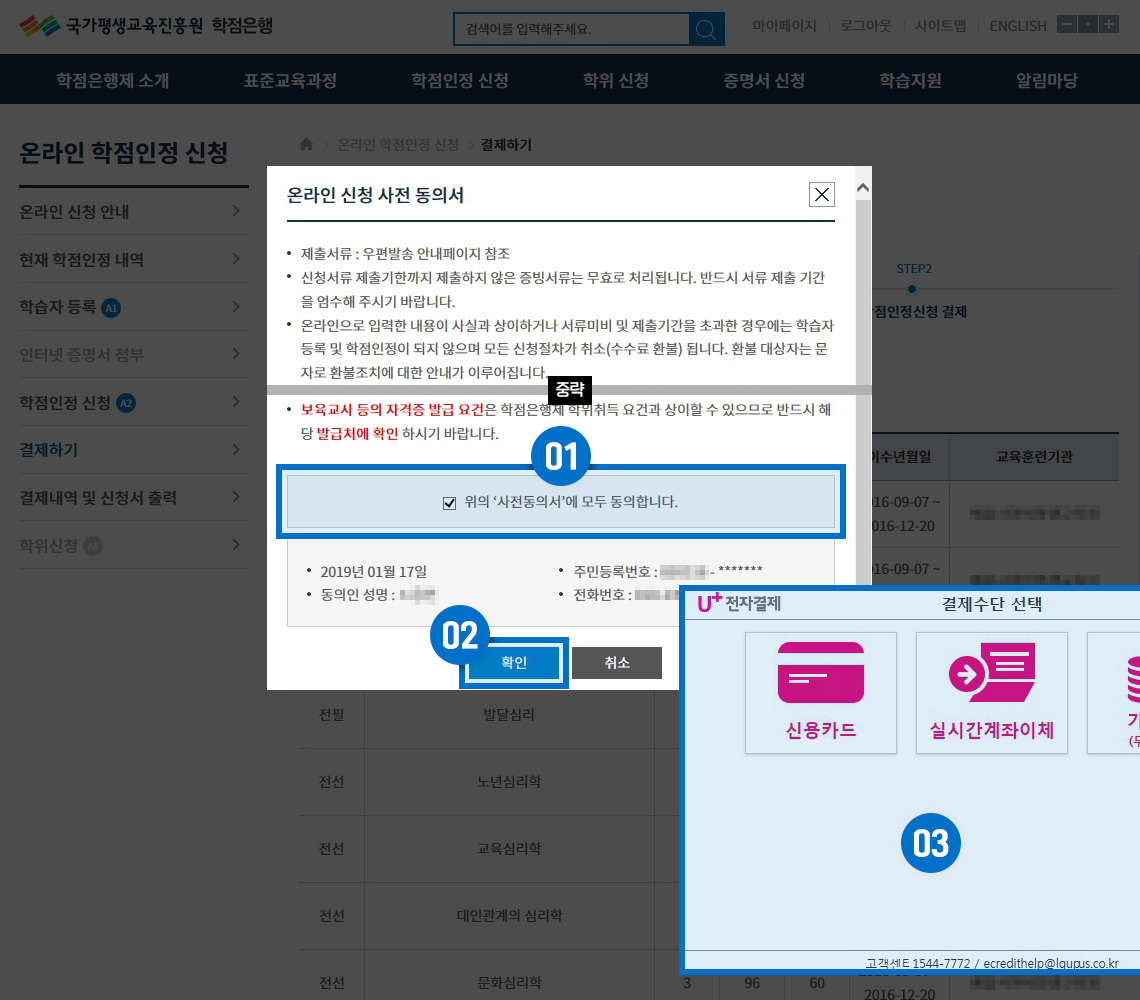The image size is (1140, 1000).
Task: Click the home icon in breadcrumb
Action: (307, 145)
